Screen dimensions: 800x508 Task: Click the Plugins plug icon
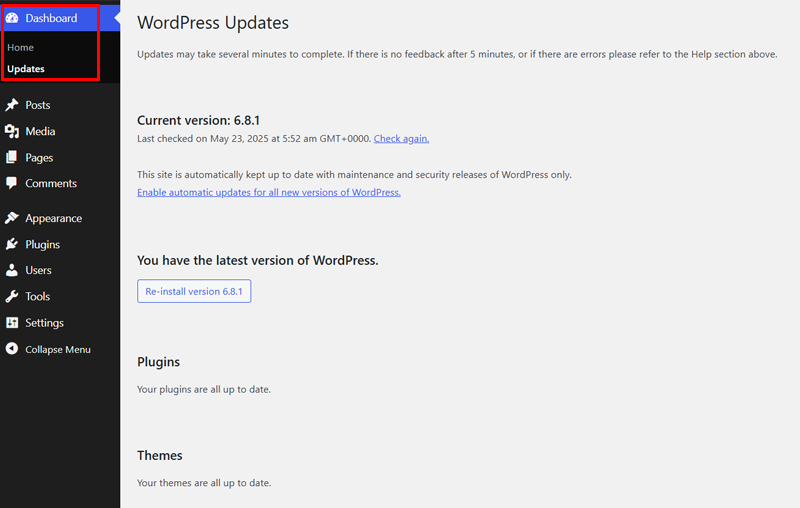click(x=12, y=244)
